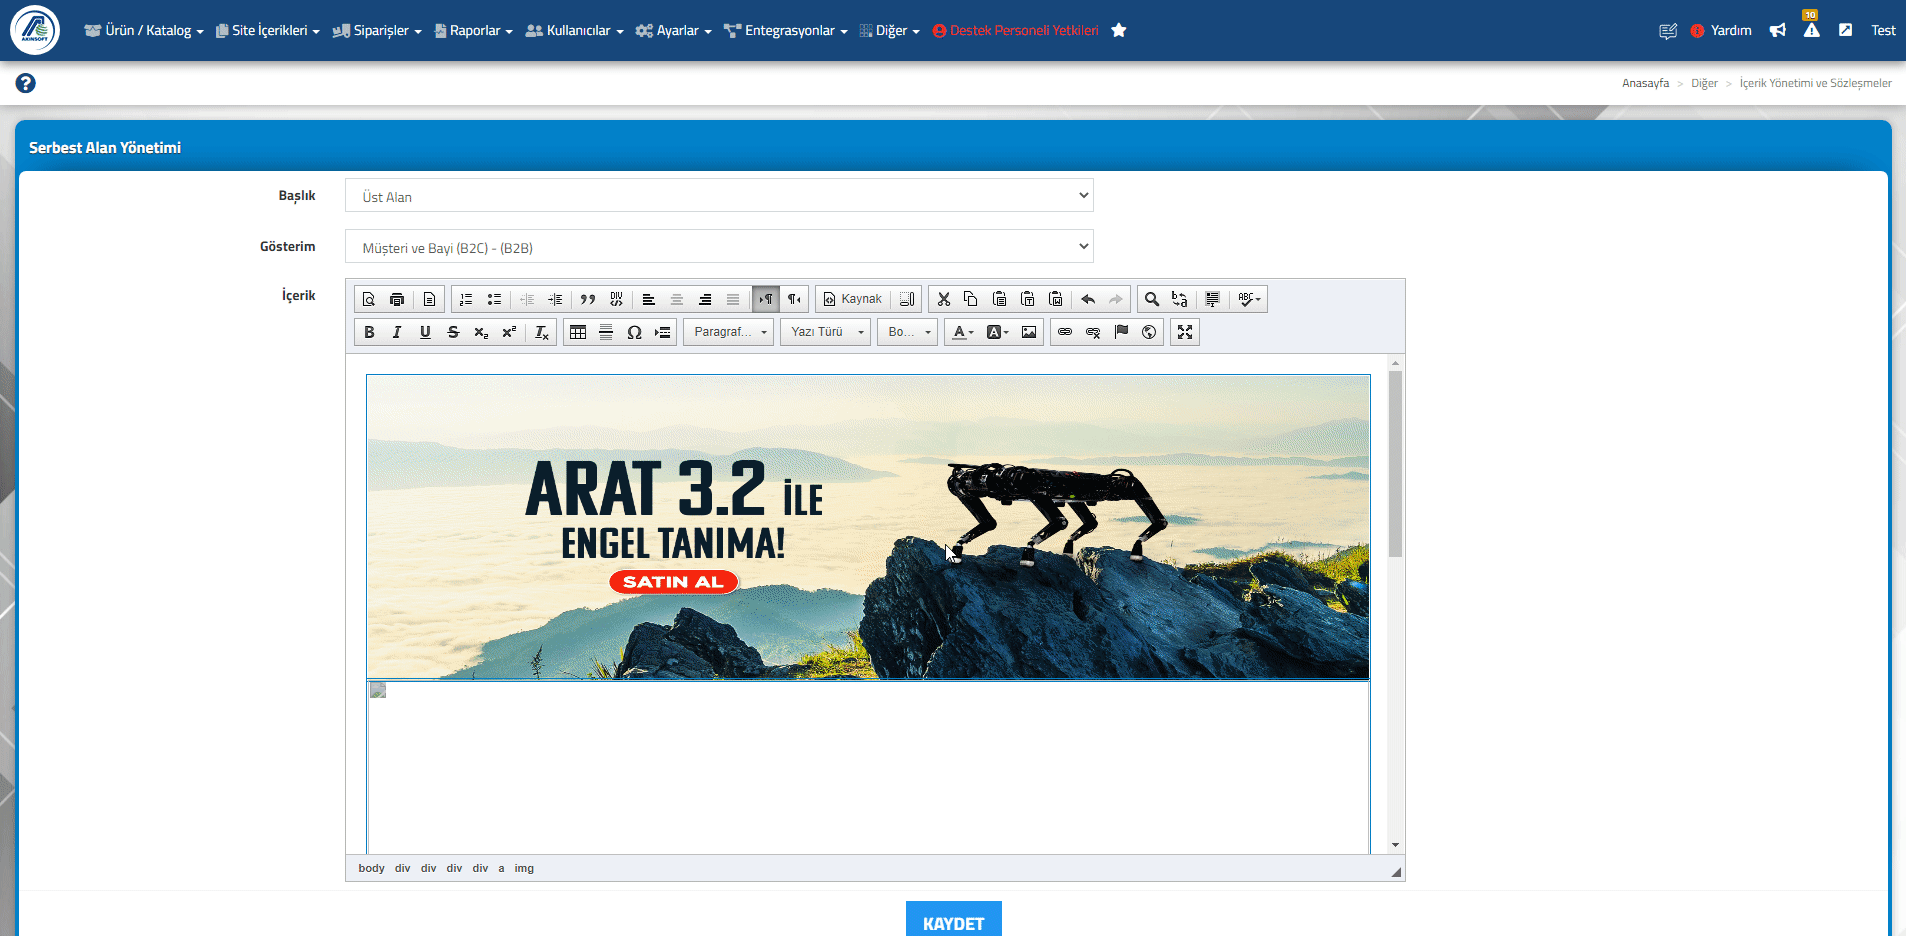The image size is (1906, 936).
Task: Insert a hyperlink
Action: coord(1065,332)
